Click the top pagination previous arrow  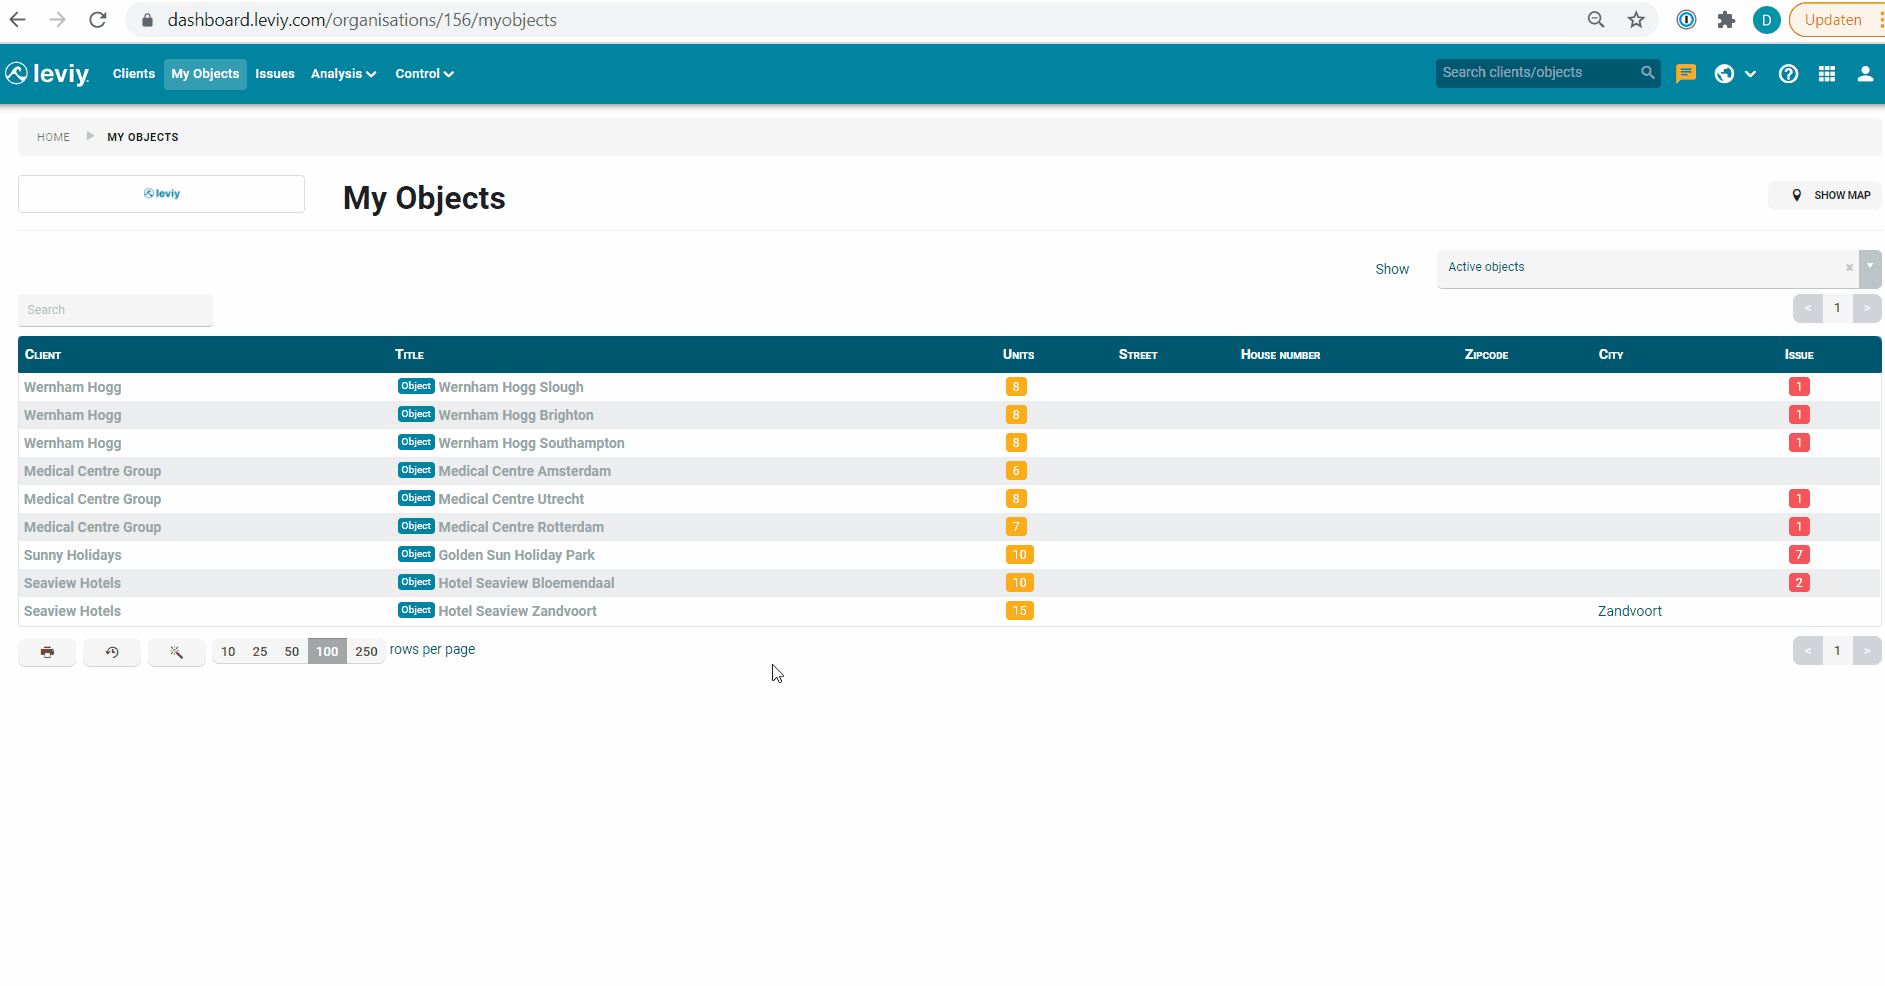pyautogui.click(x=1807, y=308)
